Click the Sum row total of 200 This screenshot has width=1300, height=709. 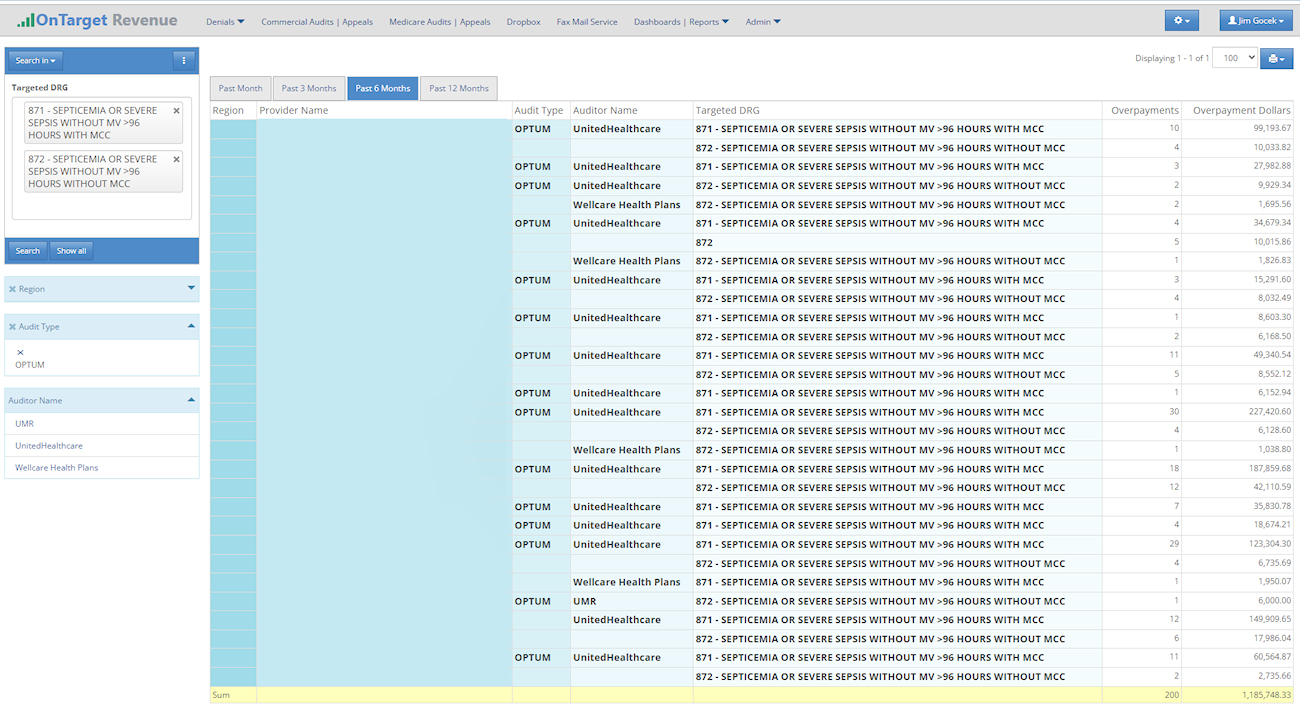1142,695
